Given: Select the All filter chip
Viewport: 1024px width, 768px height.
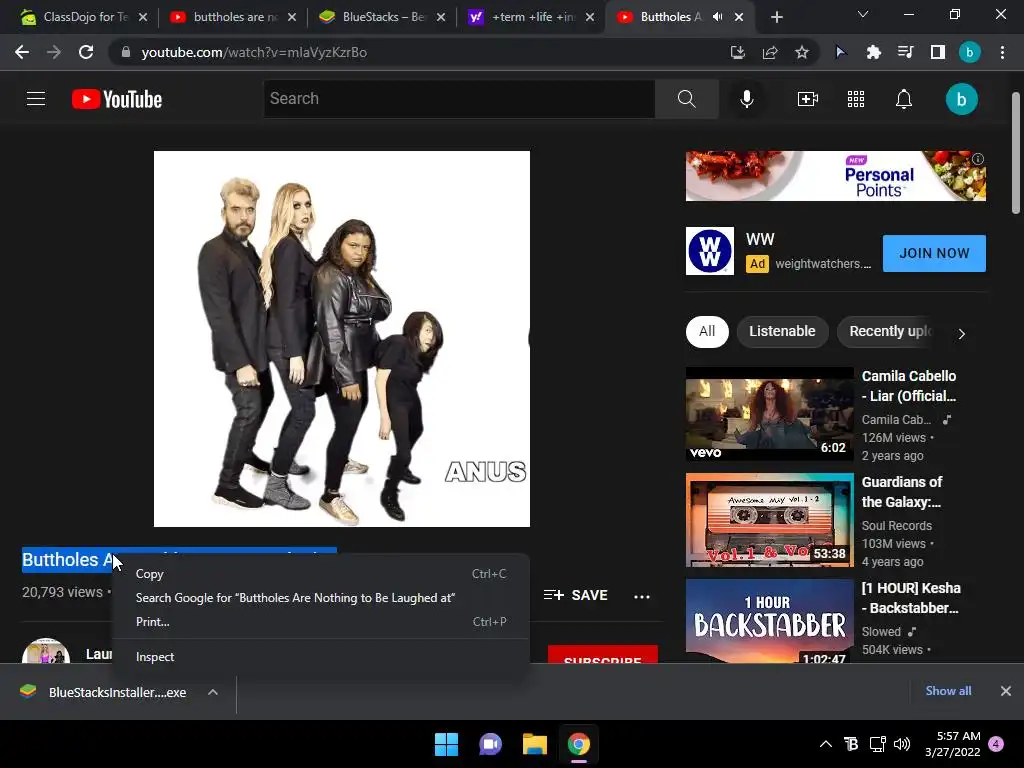Looking at the screenshot, I should pyautogui.click(x=707, y=332).
